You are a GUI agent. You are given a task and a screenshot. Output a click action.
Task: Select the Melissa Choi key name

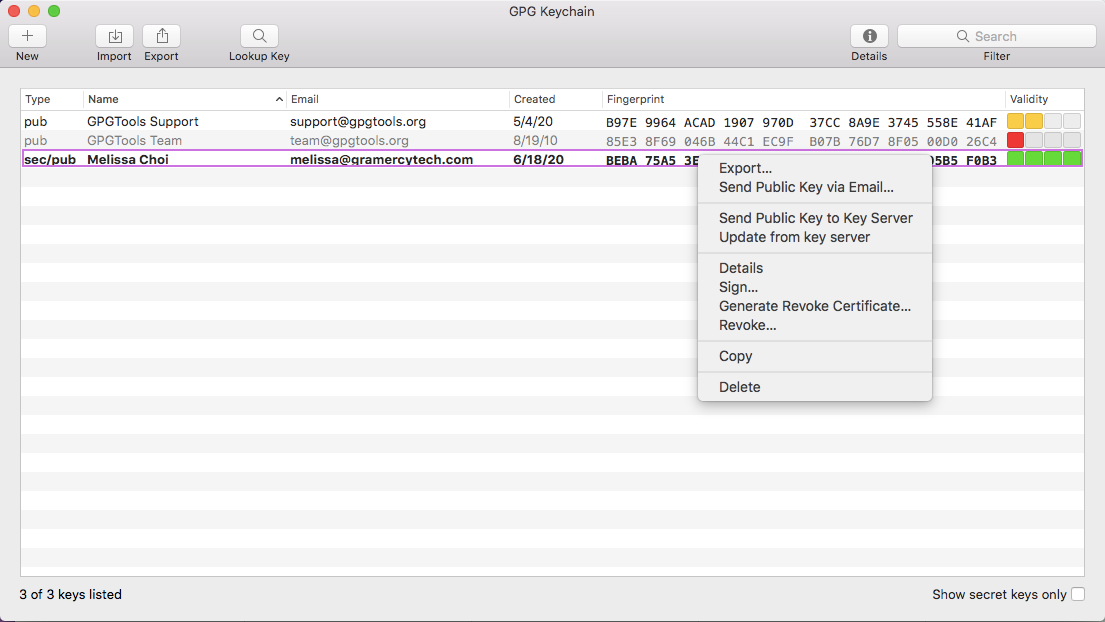coord(128,159)
